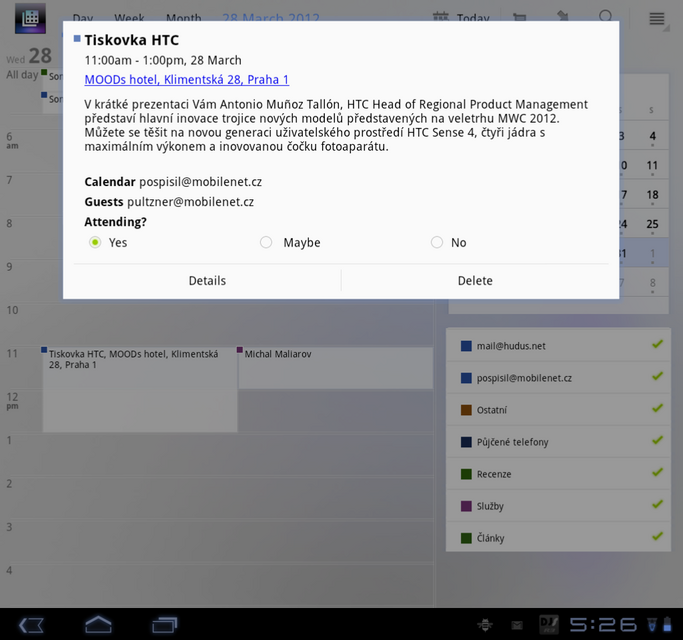
Task: Tap the search magnifier icon
Action: coord(605,17)
